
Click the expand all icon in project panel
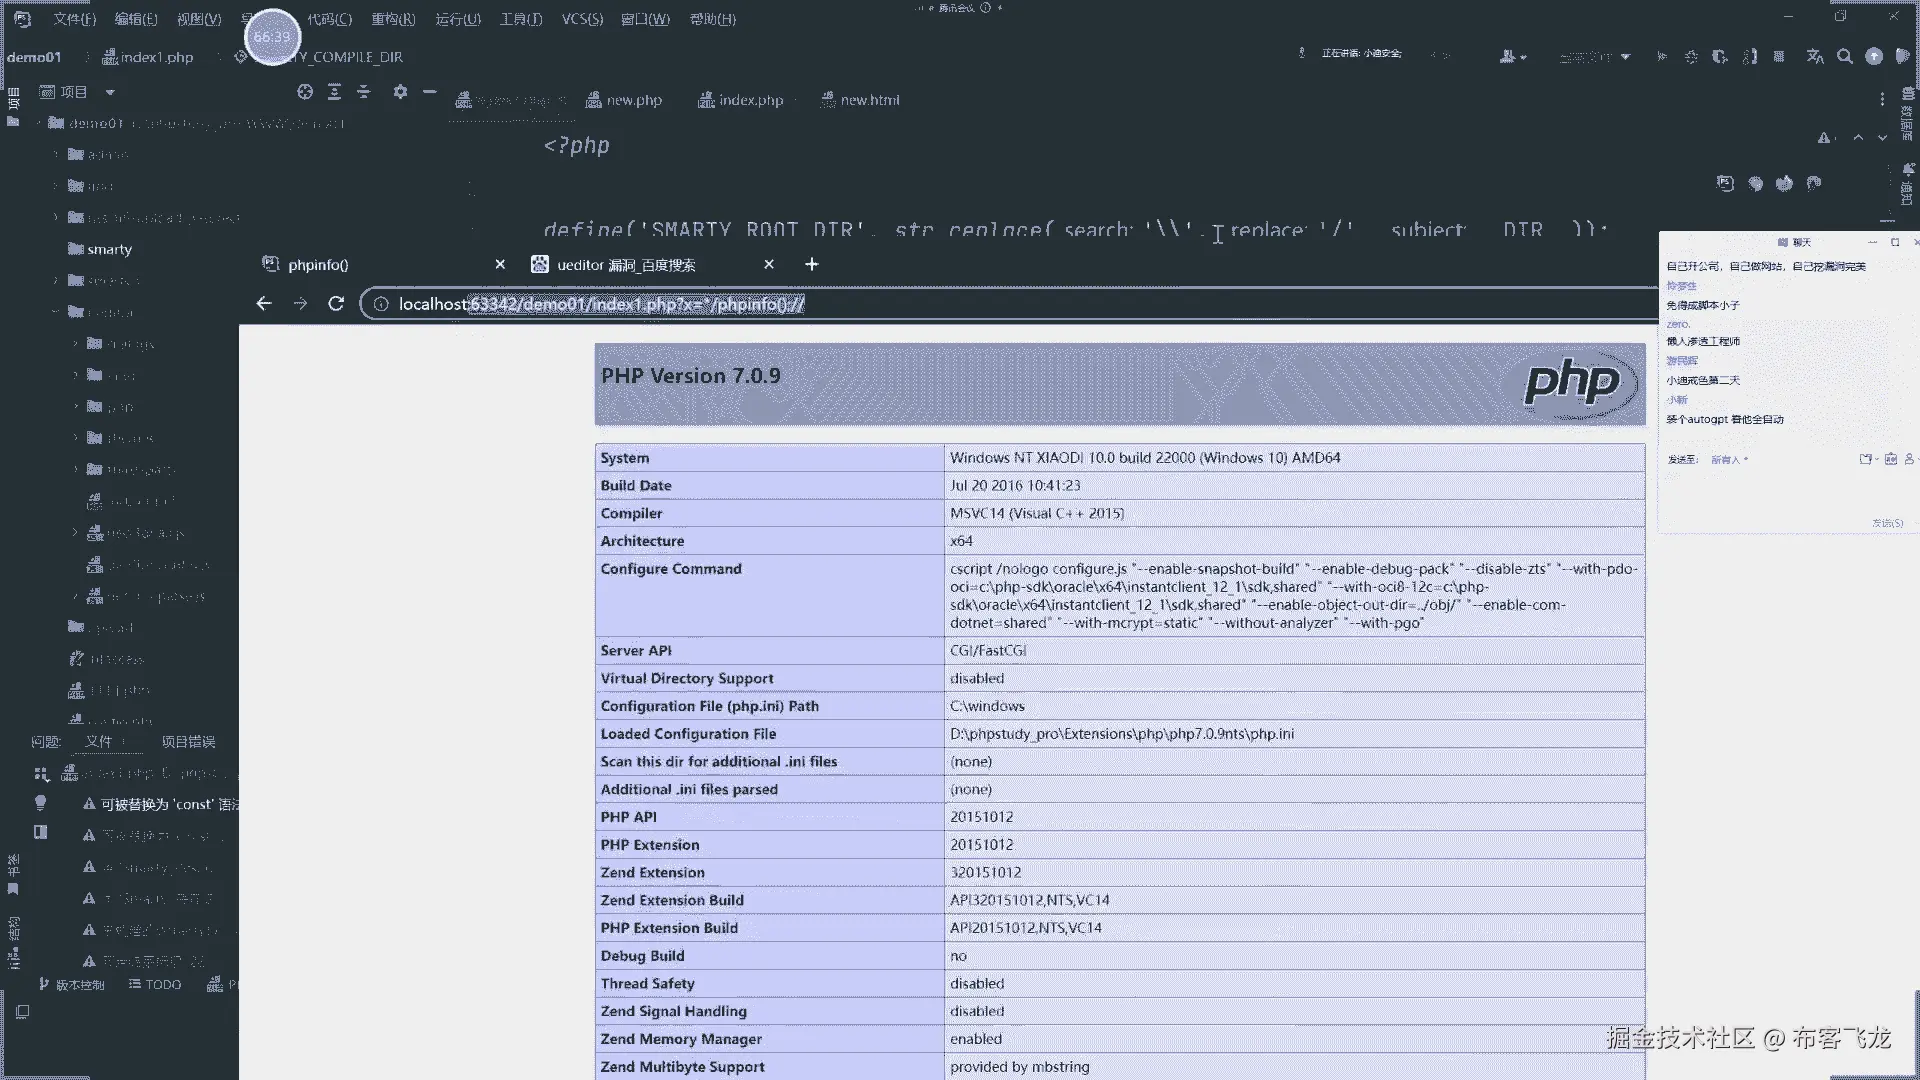[x=334, y=92]
